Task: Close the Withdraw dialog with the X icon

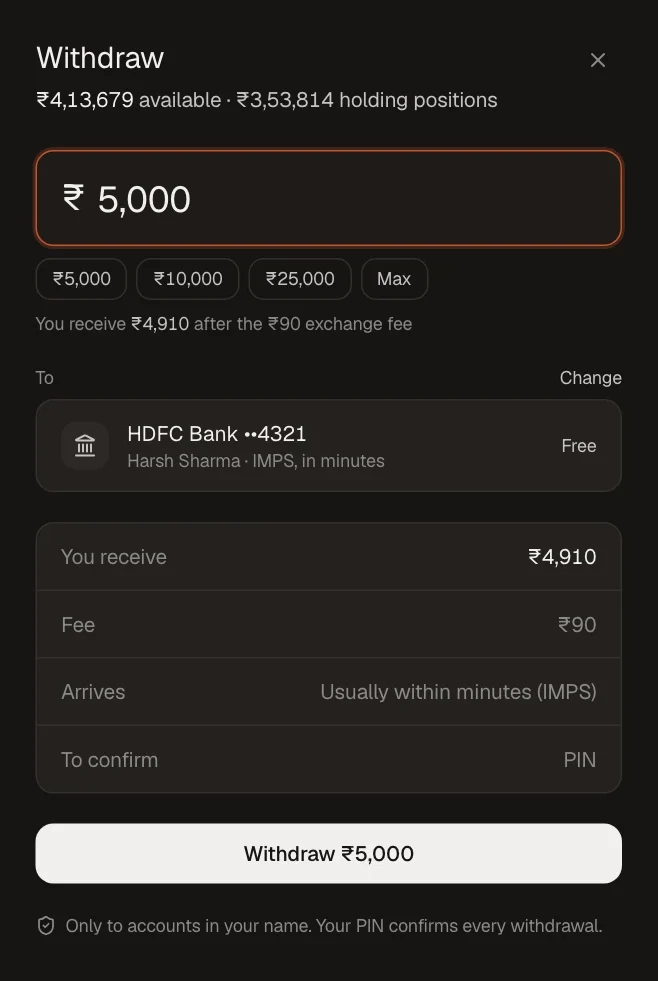Action: tap(597, 60)
